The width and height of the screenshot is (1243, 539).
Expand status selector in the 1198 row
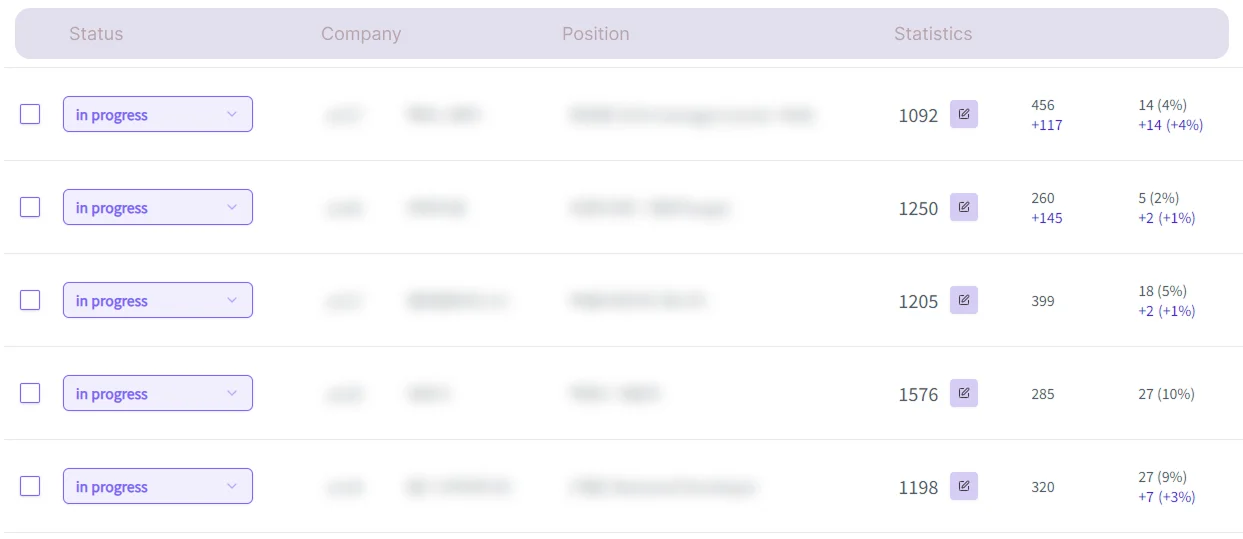click(157, 487)
